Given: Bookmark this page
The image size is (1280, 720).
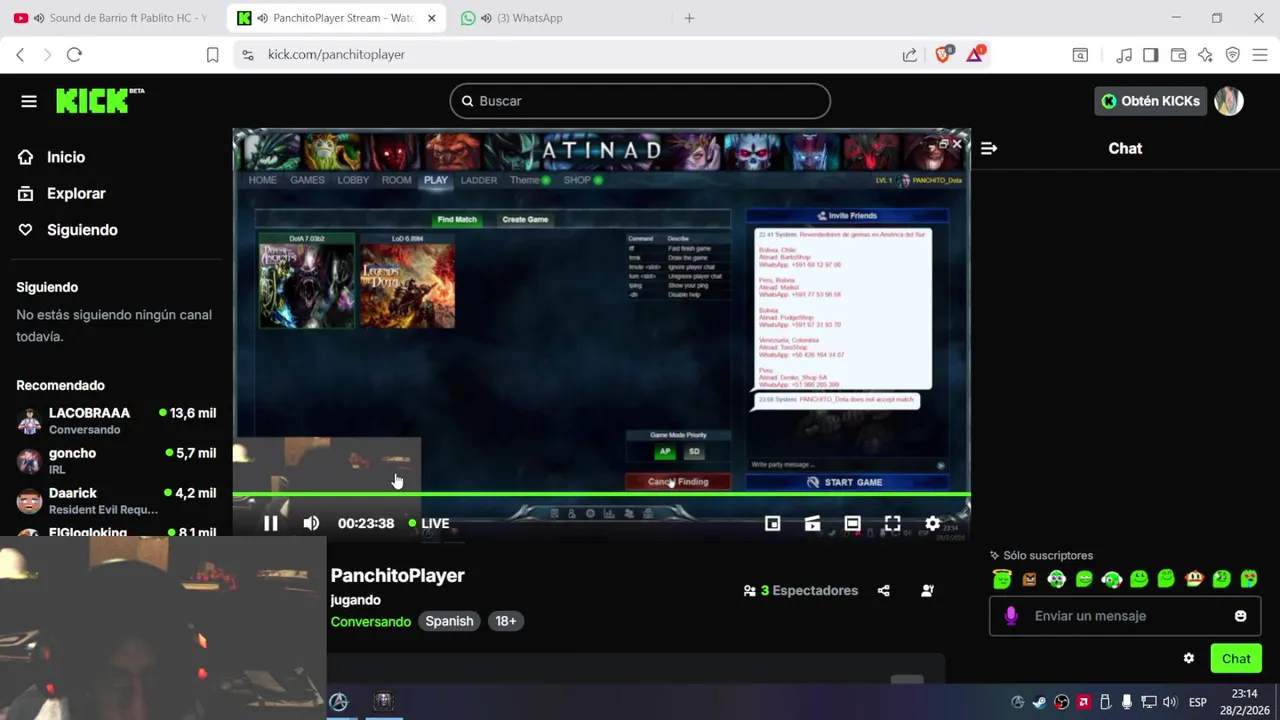Looking at the screenshot, I should pos(212,55).
